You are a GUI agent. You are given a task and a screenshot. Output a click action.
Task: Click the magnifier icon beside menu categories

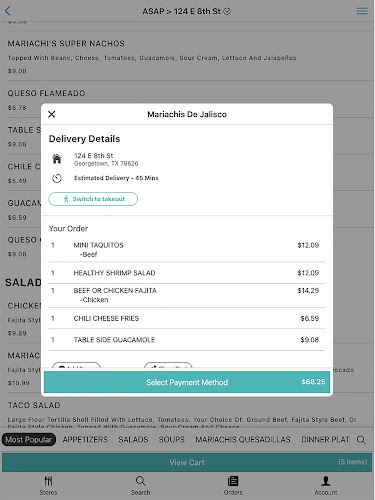click(361, 440)
